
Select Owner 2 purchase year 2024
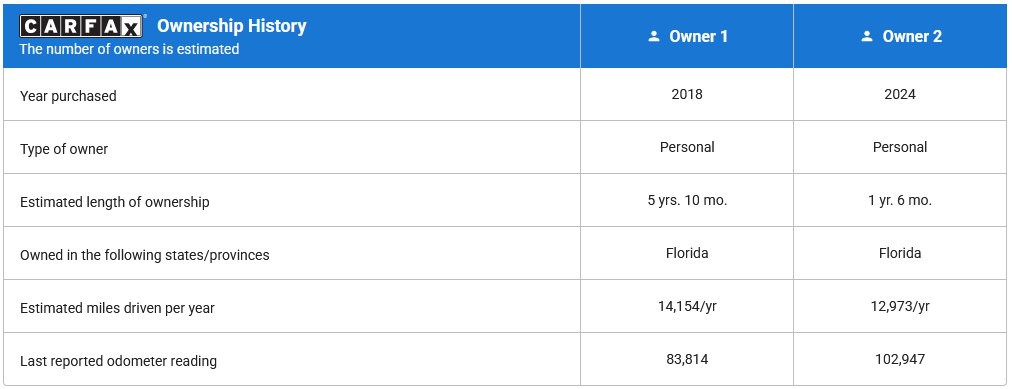[900, 94]
